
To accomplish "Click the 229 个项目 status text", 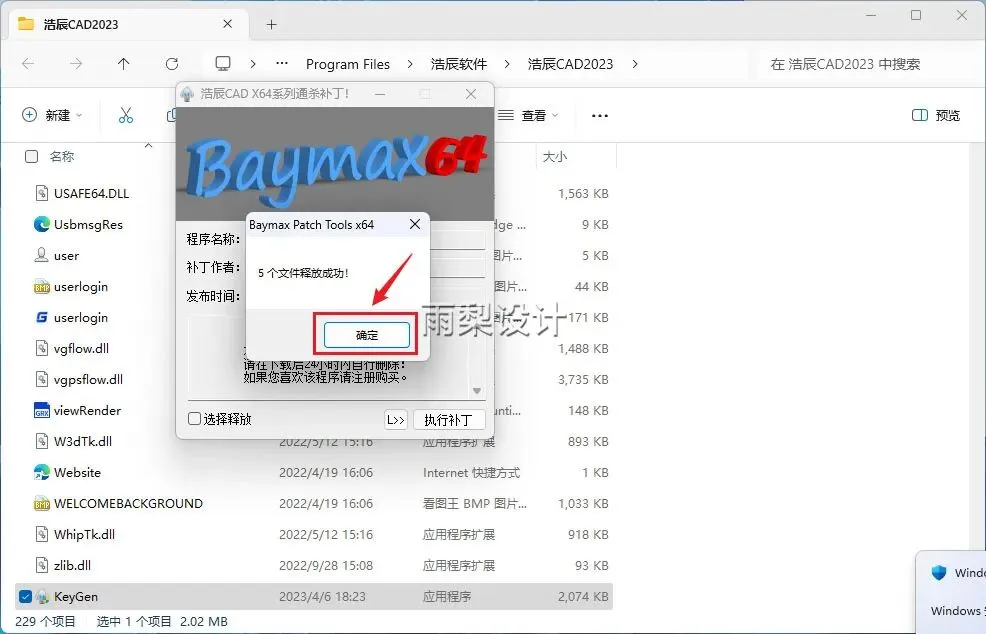I will click(45, 621).
